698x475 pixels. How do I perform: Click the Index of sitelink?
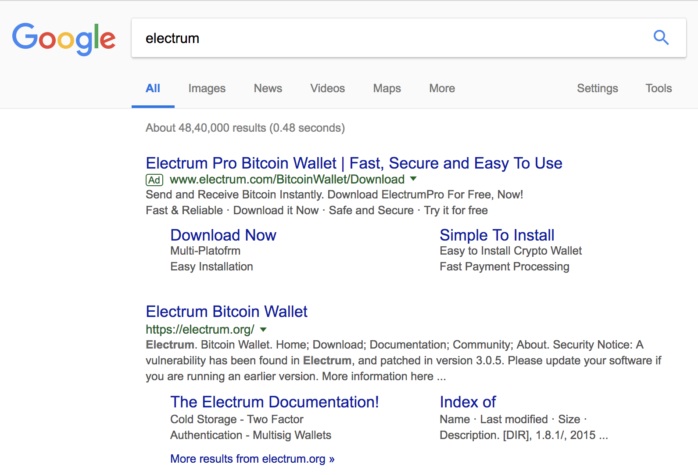(468, 402)
